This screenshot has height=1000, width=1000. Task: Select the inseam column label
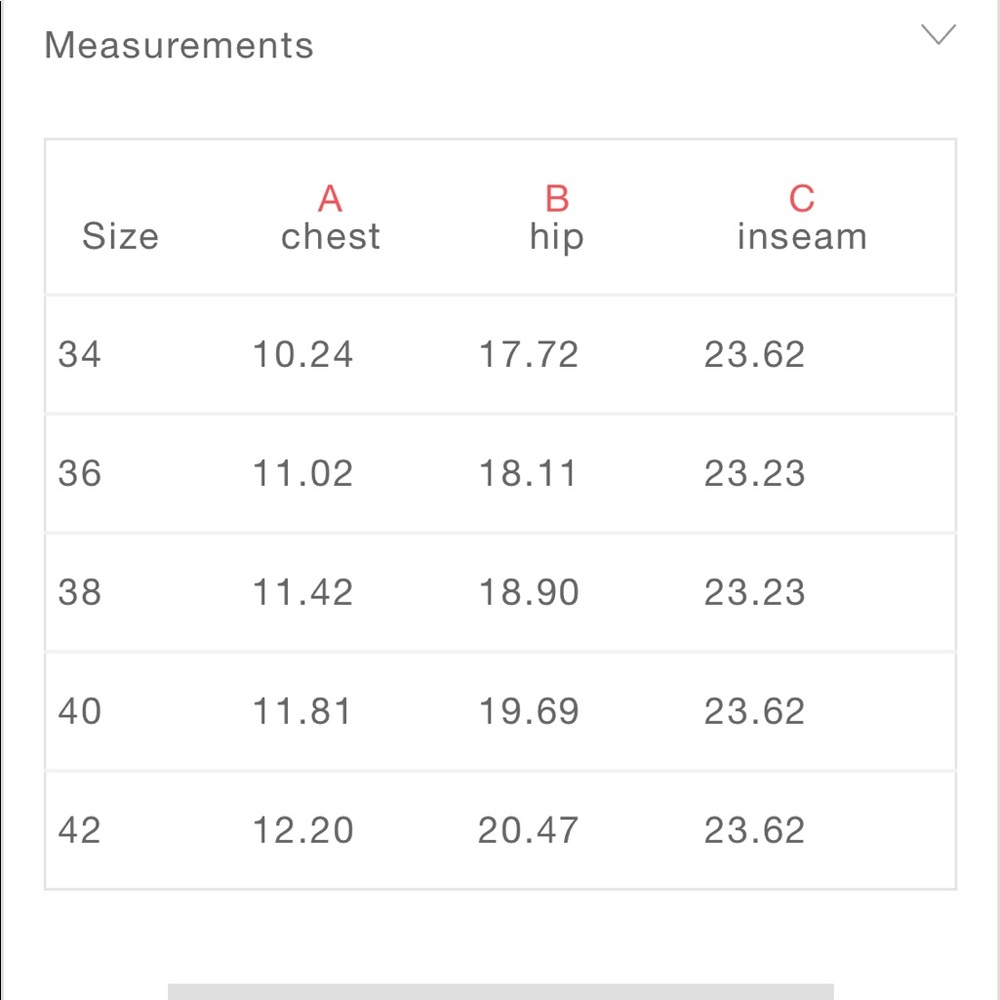(x=802, y=237)
